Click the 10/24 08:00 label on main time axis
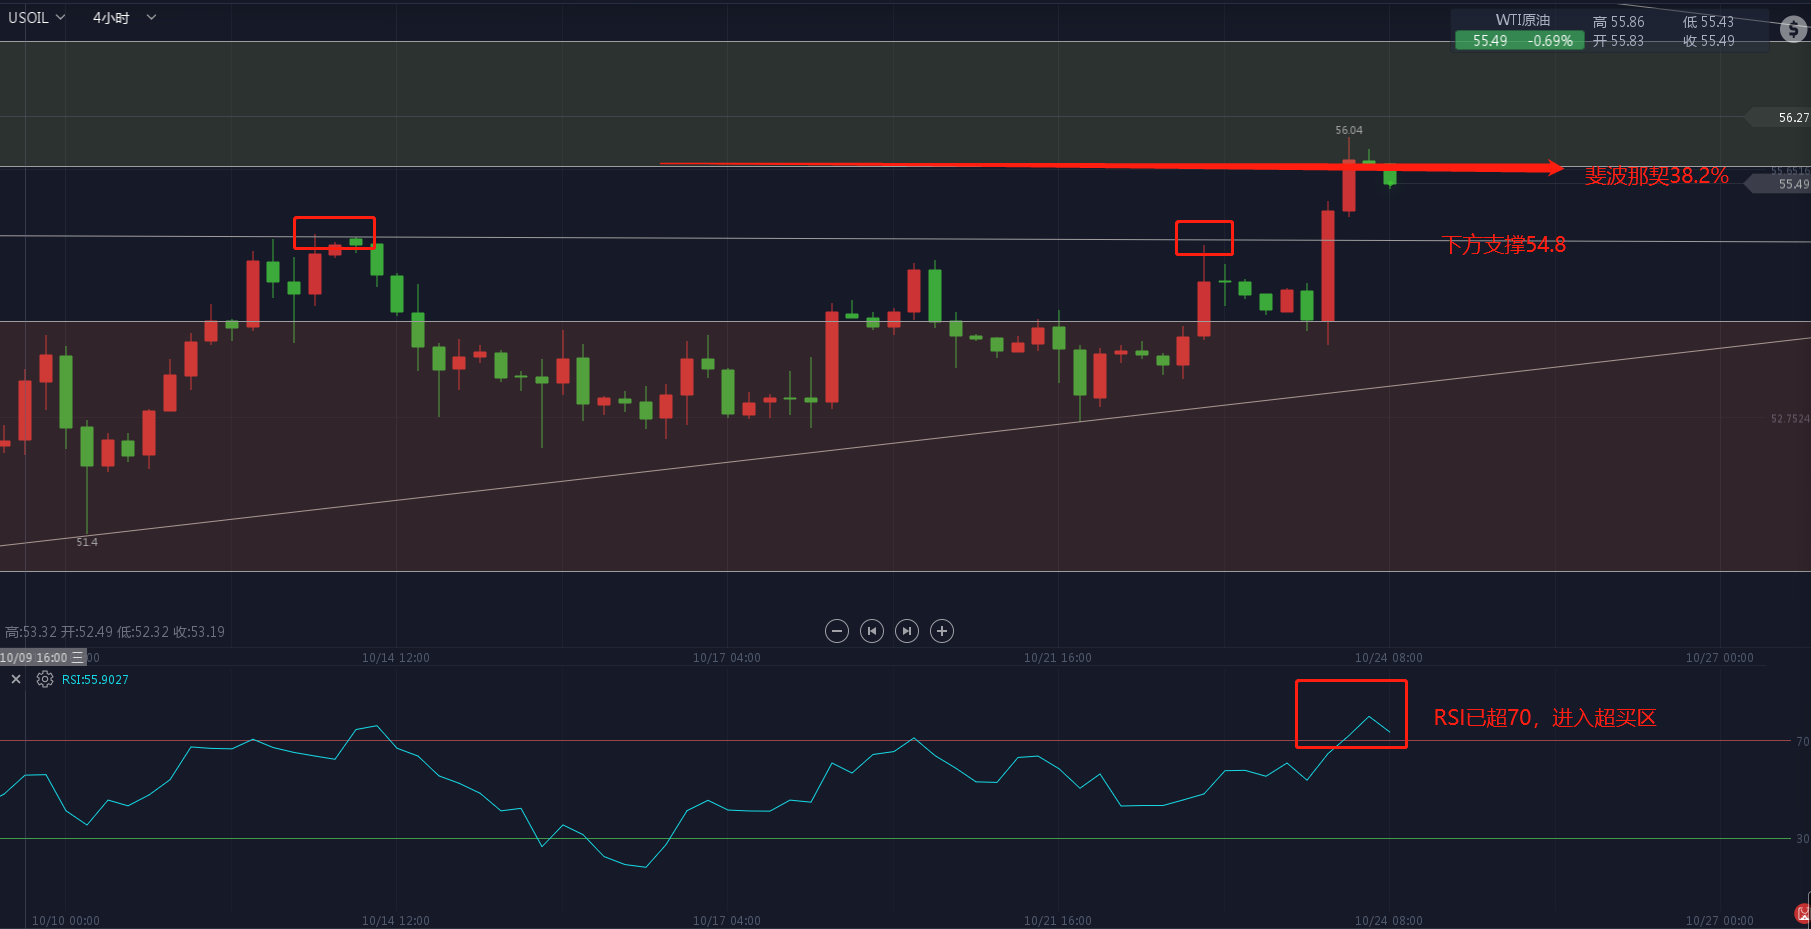The image size is (1811, 929). pyautogui.click(x=1388, y=658)
